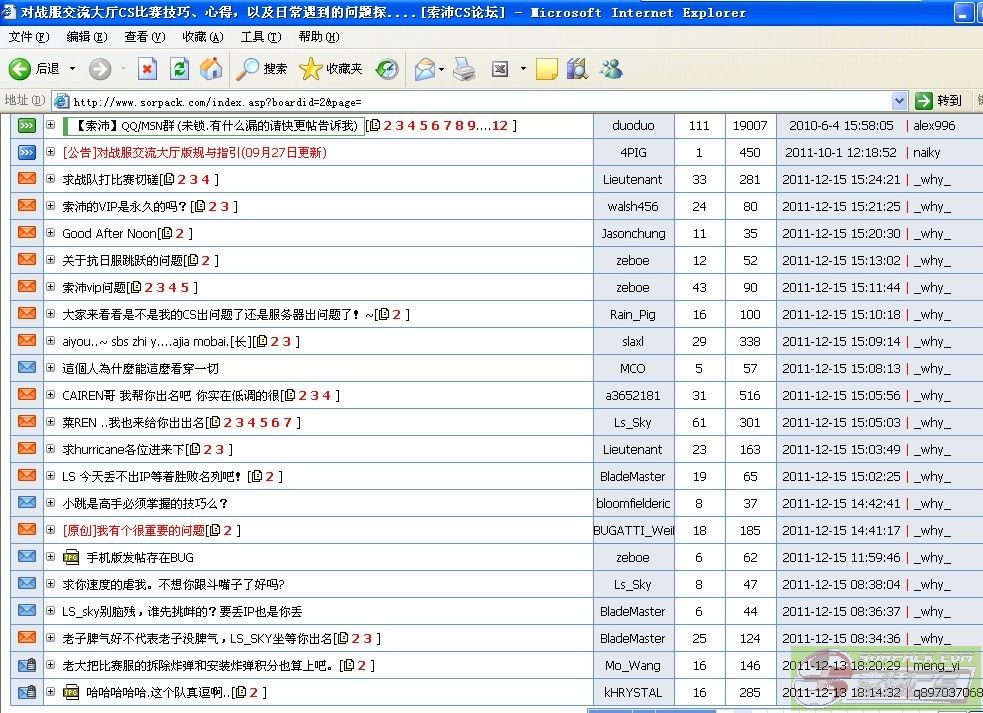Open the address bar URL dropdown

pyautogui.click(x=898, y=101)
